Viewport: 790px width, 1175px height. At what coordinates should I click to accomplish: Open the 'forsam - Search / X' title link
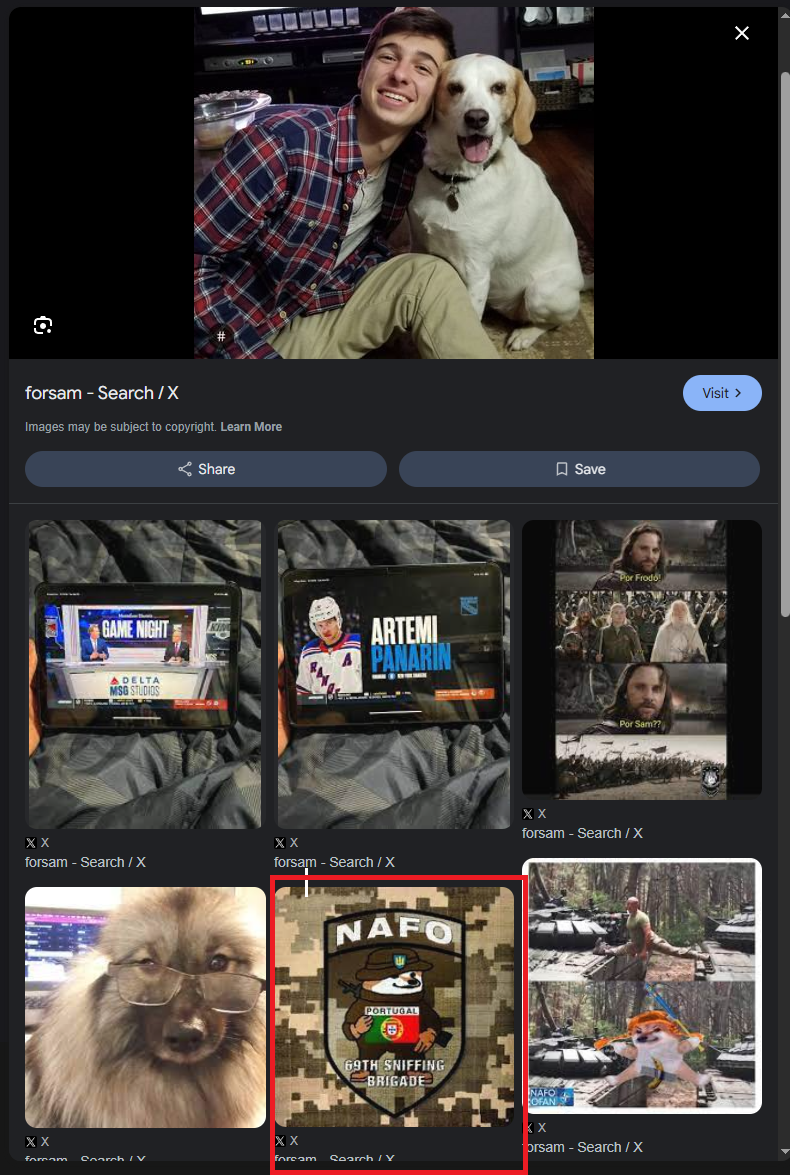[101, 393]
